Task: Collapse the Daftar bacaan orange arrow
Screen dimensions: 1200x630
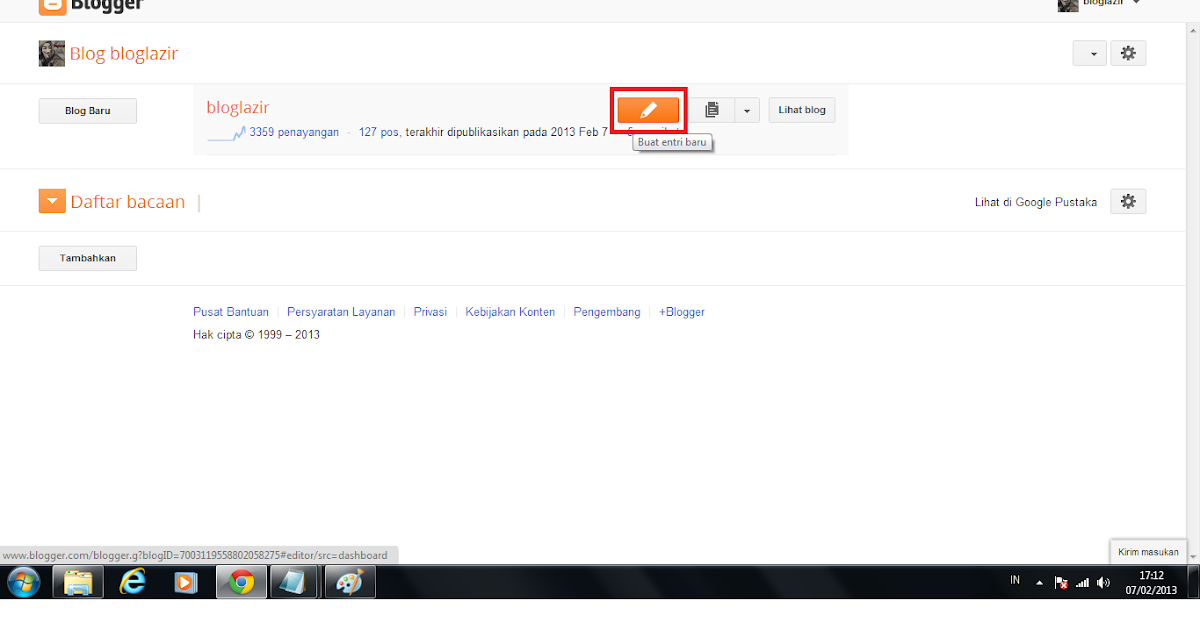Action: pyautogui.click(x=52, y=202)
